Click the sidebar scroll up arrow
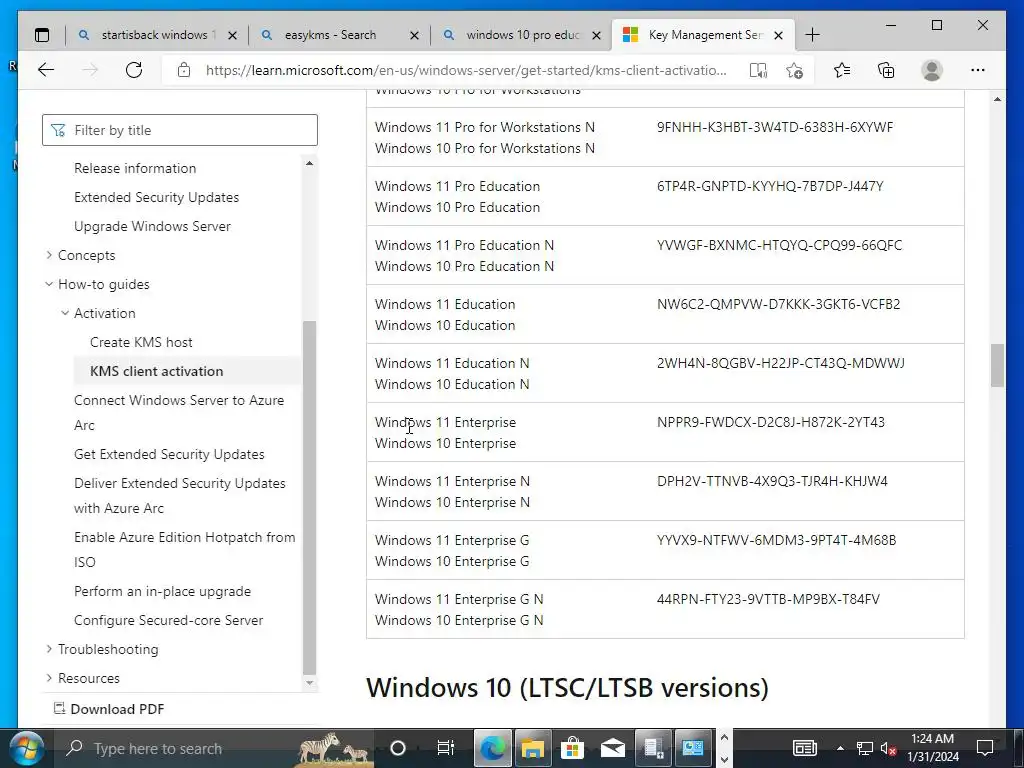 pyautogui.click(x=310, y=163)
